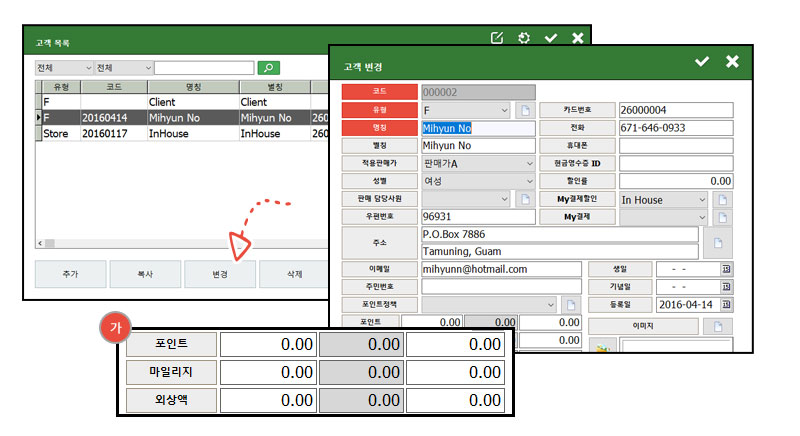Open the empty My결제 dropdown

tap(663, 217)
